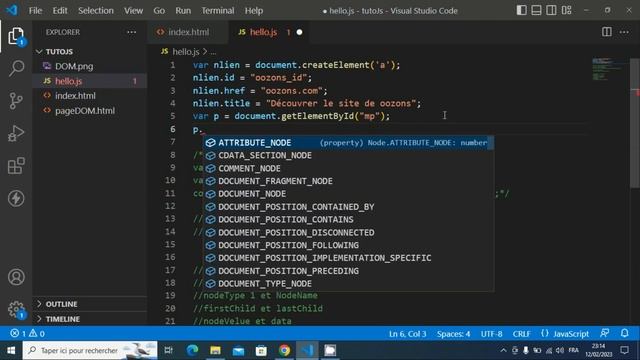
Task: Open the Accounts menu icon
Action: 16,277
